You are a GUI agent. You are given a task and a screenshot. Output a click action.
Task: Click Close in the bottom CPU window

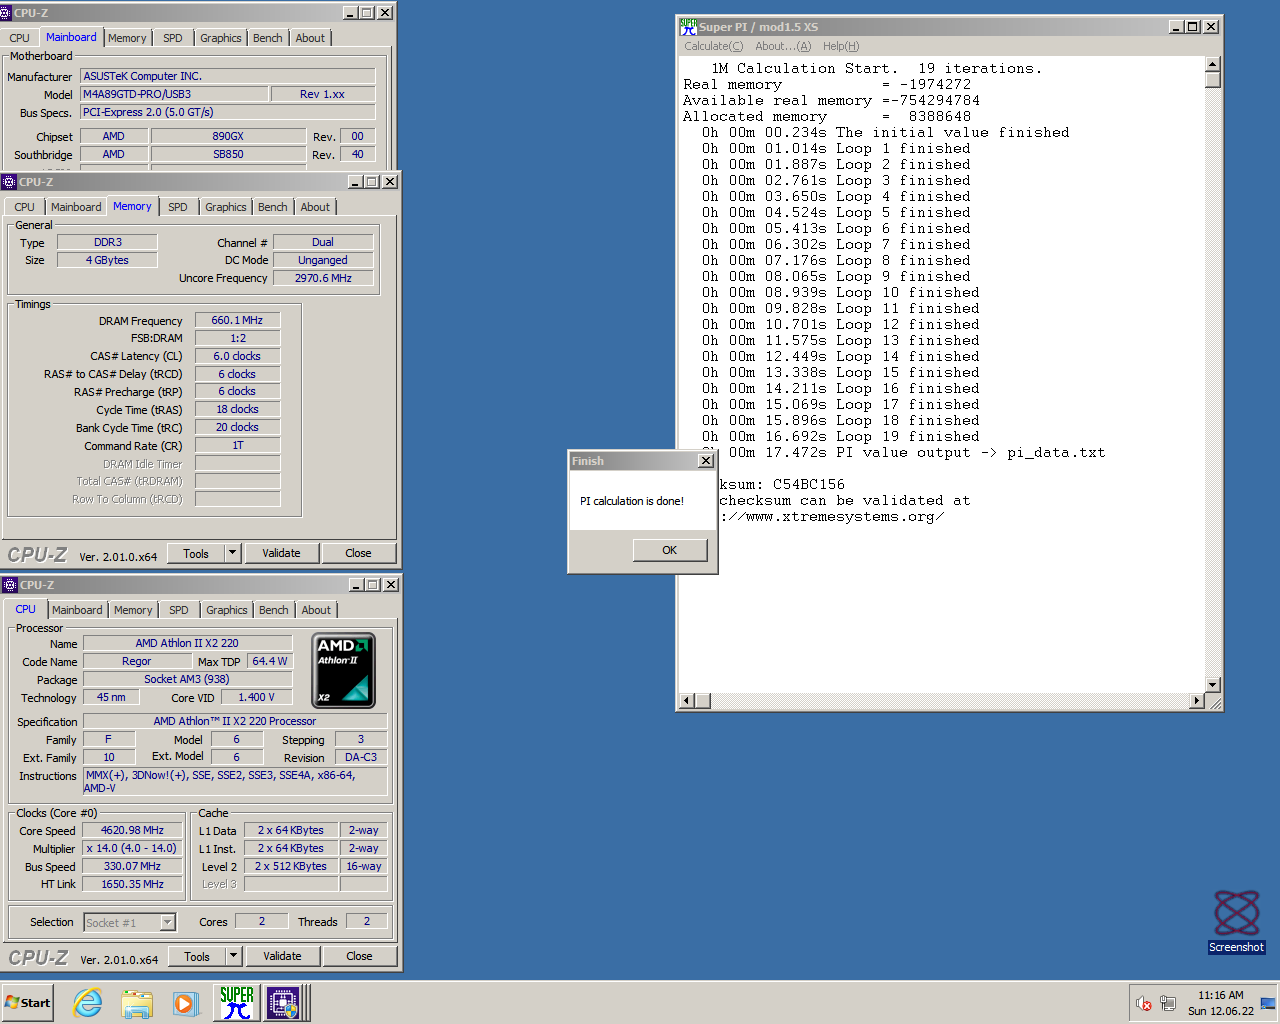[x=359, y=956]
